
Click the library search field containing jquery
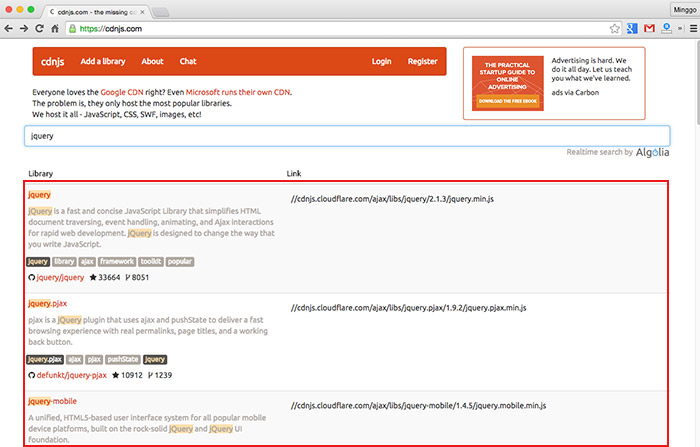pos(347,136)
